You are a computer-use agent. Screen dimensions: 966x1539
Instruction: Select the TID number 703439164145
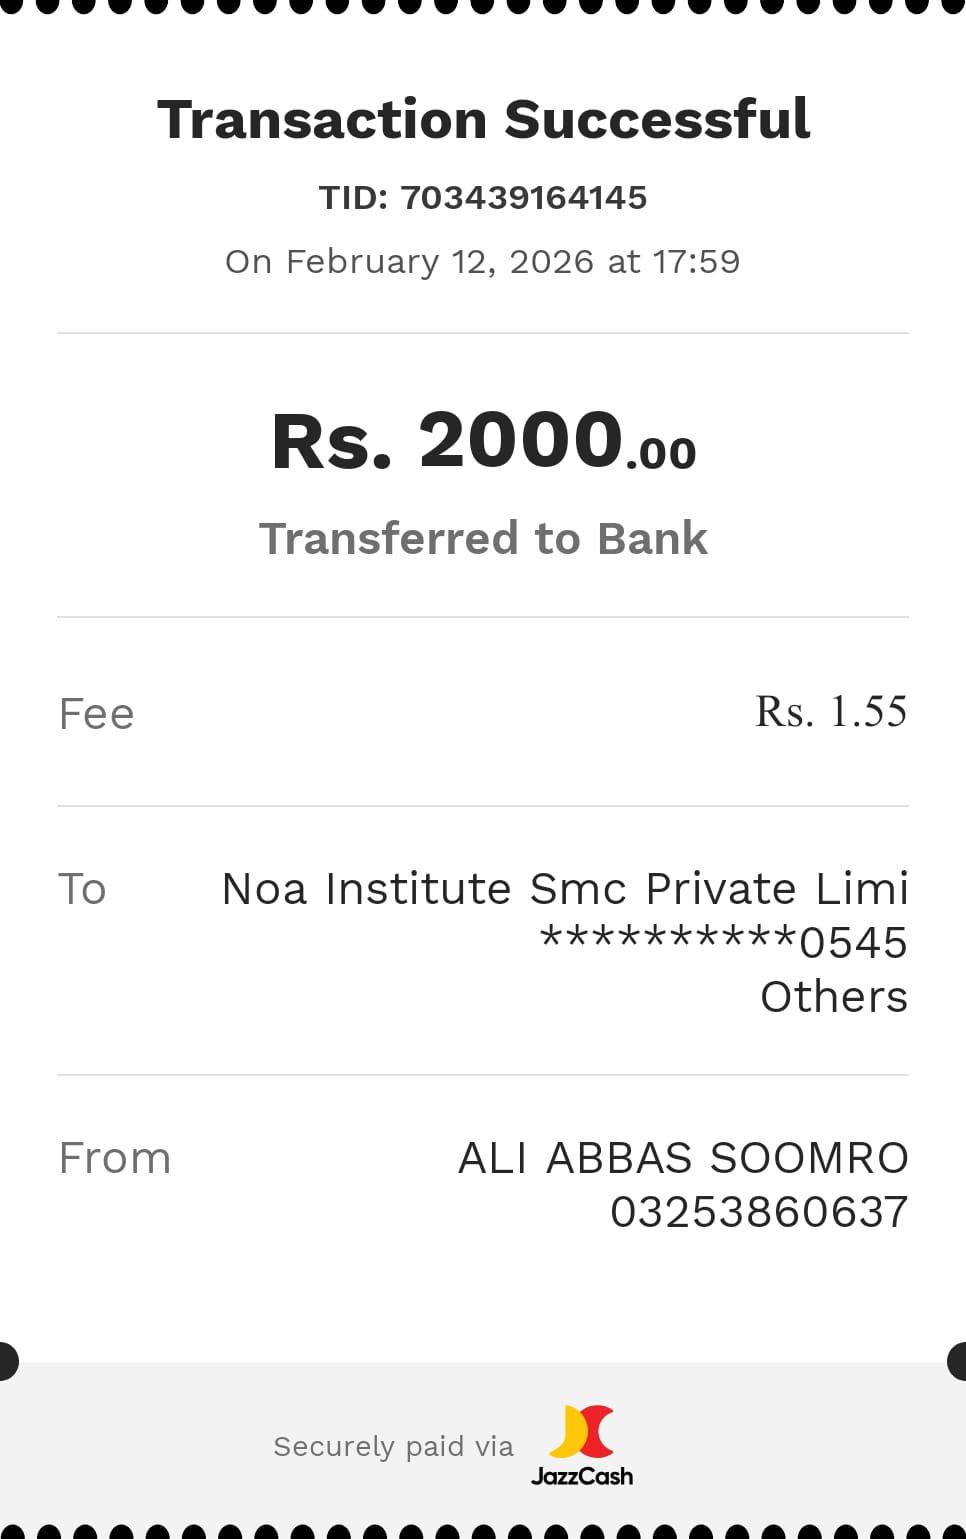524,198
